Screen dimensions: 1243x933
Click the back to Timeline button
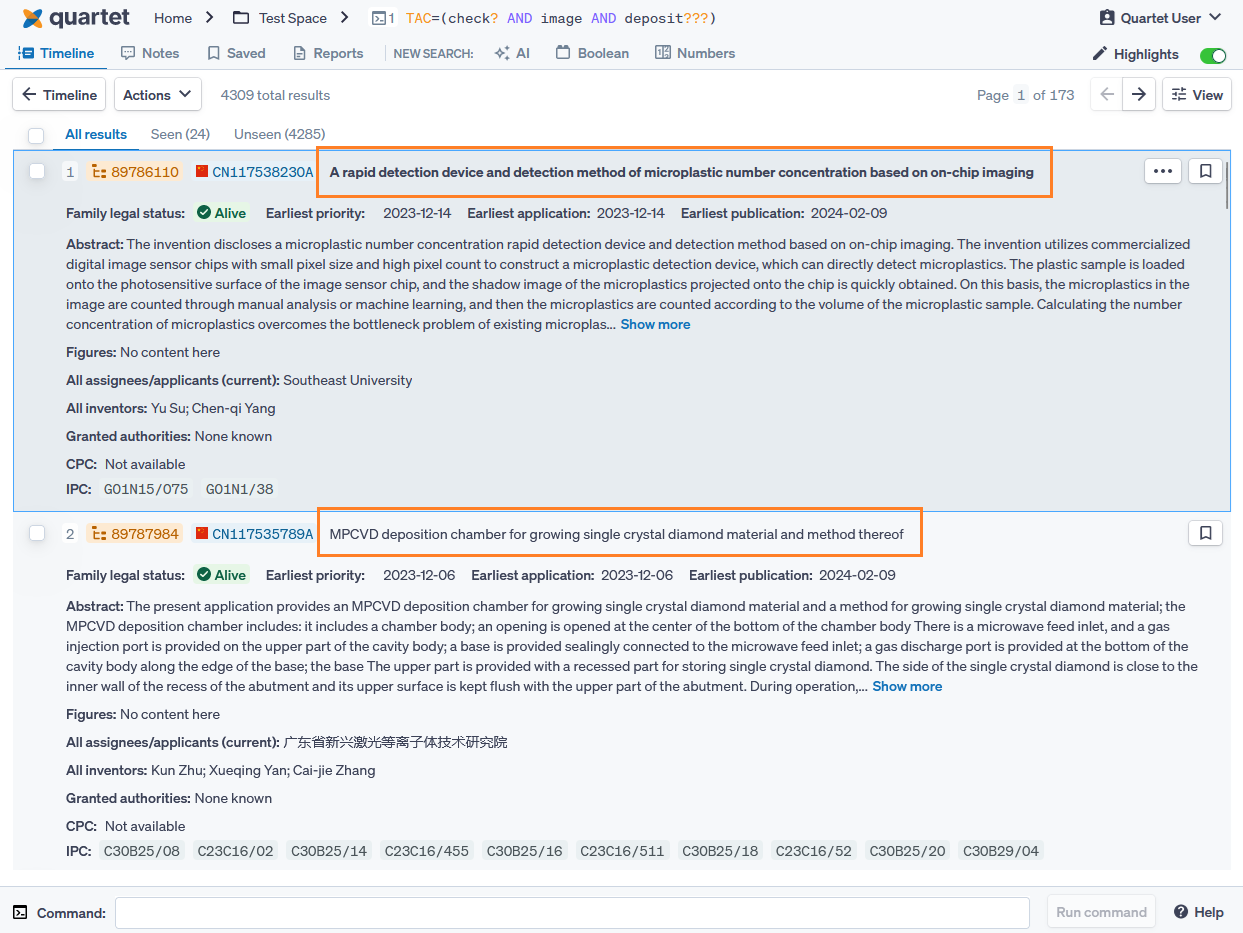[59, 95]
